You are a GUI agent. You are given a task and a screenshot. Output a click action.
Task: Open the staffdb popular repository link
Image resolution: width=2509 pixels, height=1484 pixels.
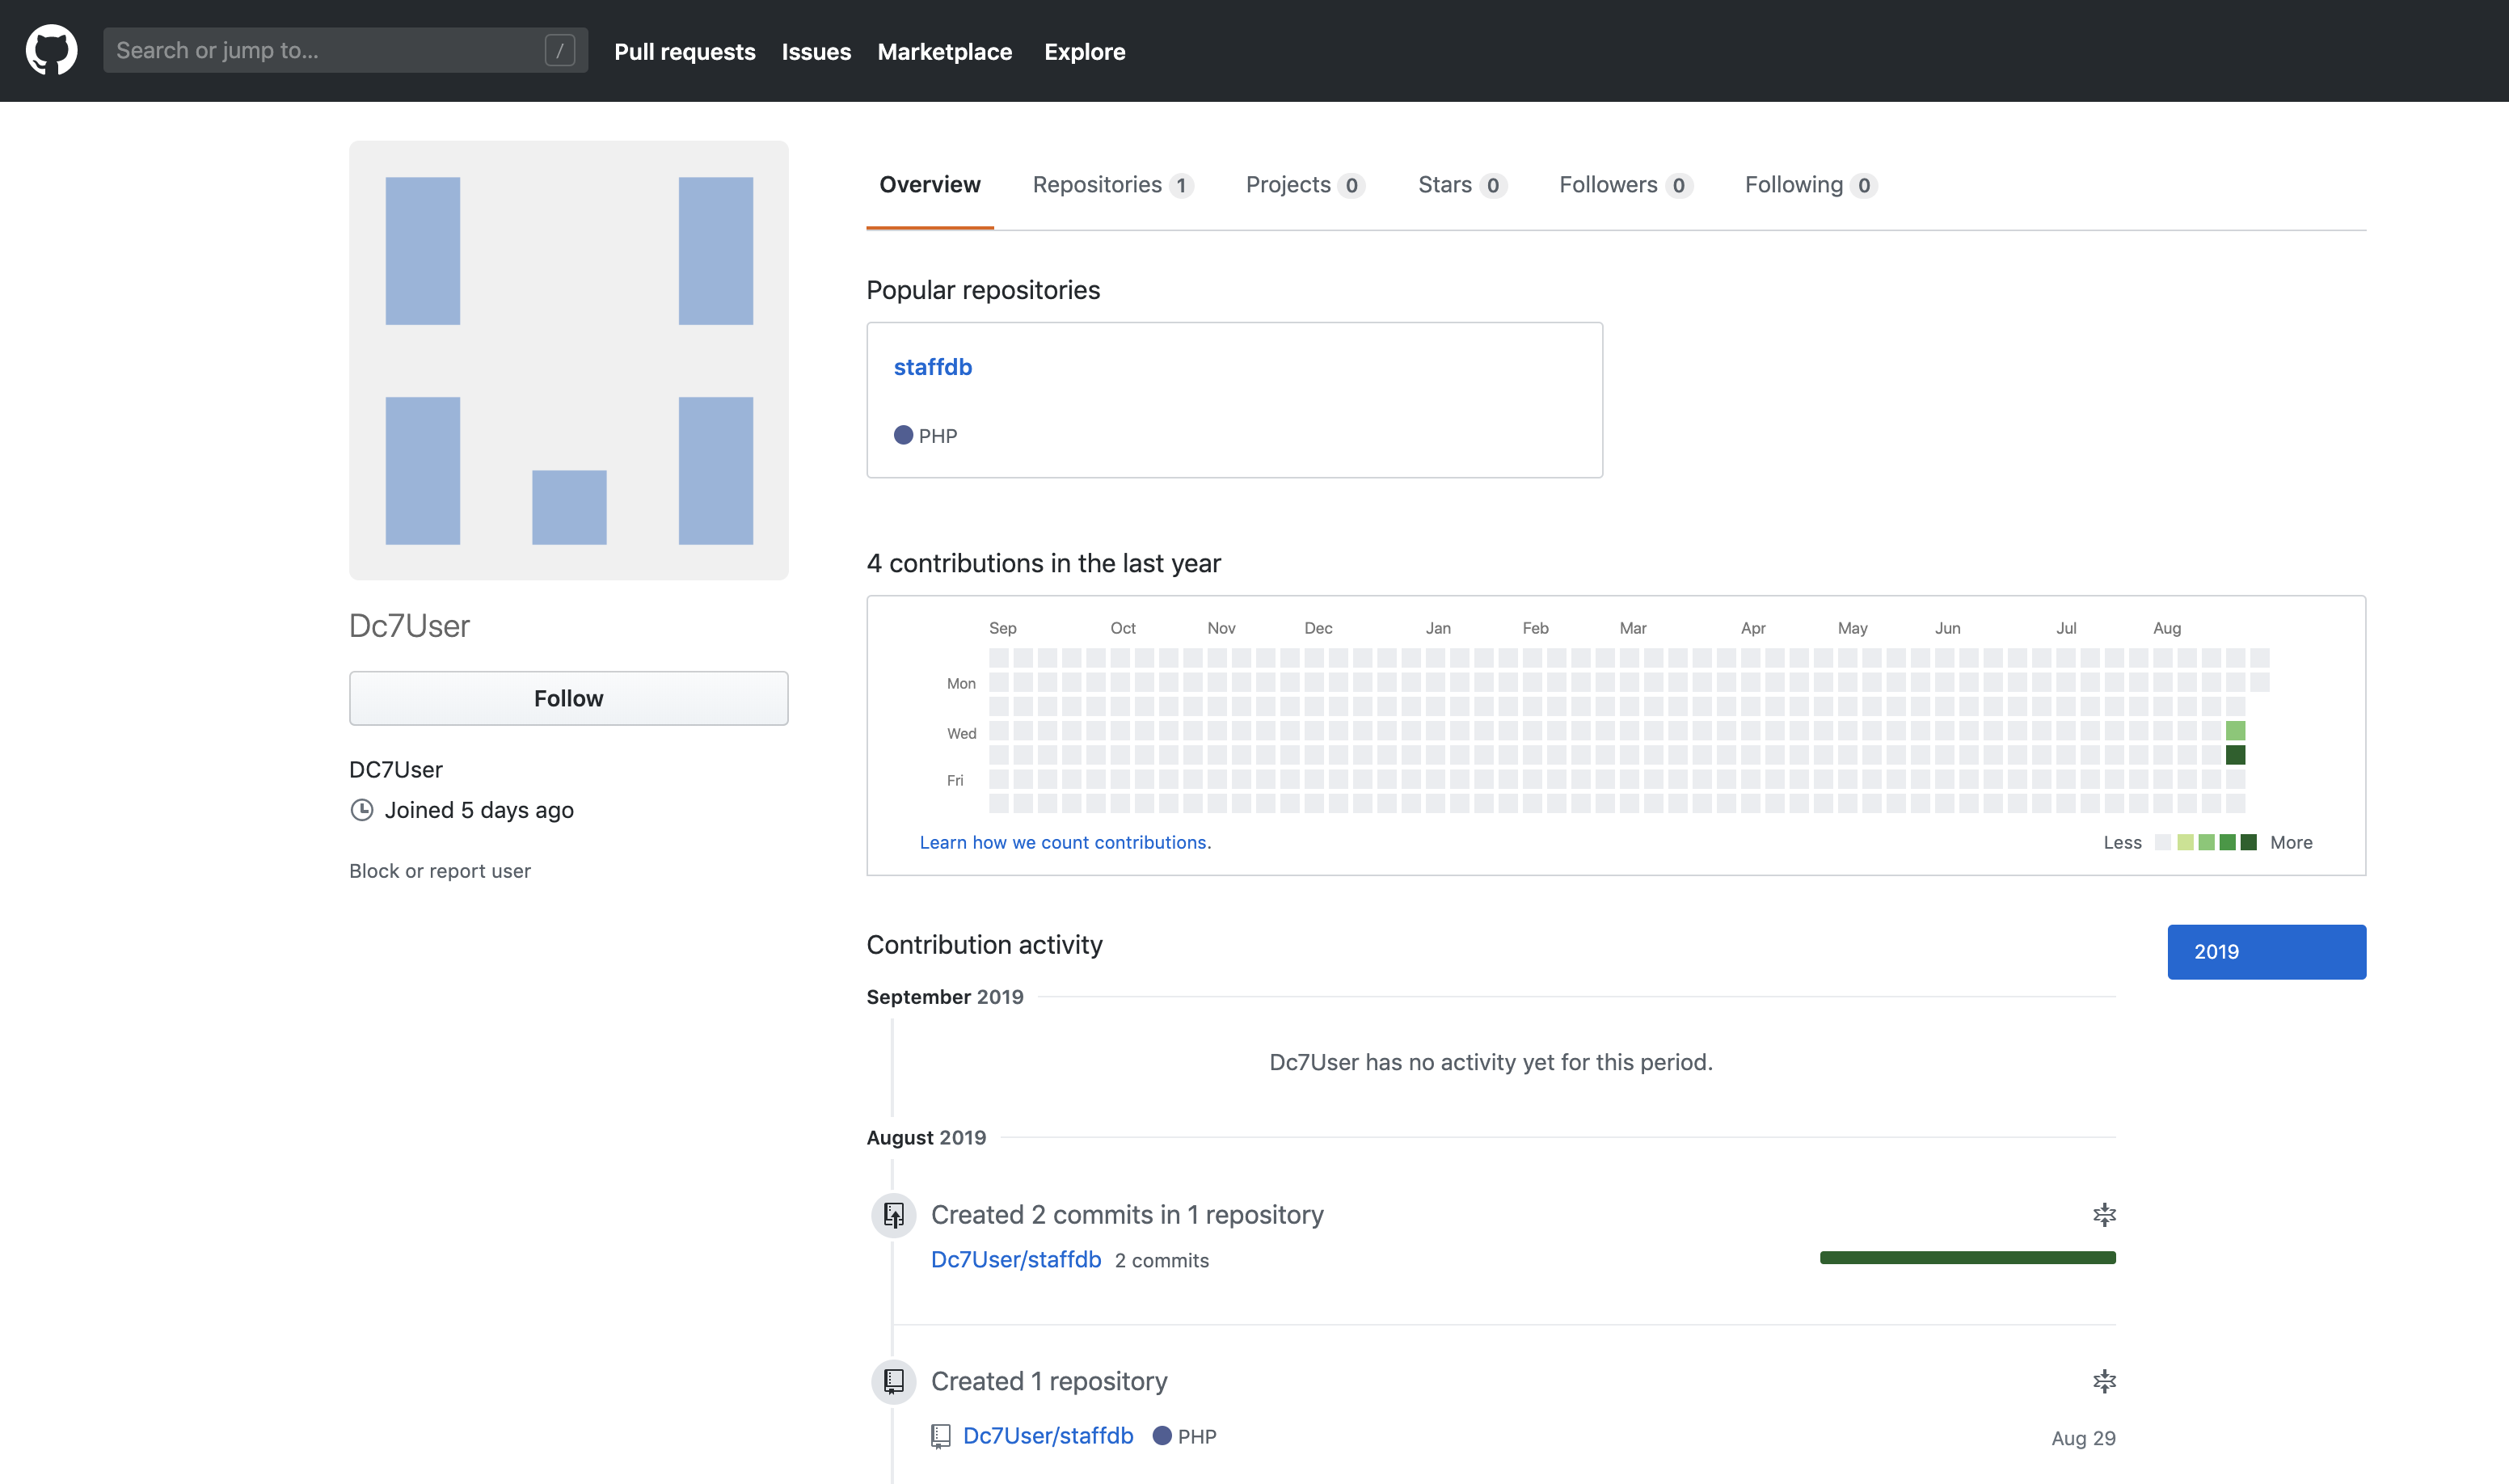click(x=933, y=367)
